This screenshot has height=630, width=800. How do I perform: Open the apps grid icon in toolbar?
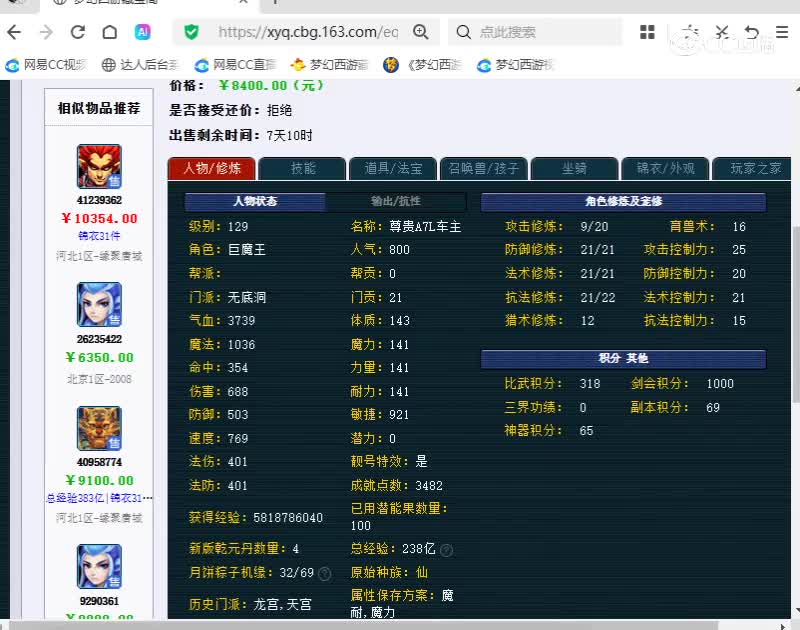[x=648, y=32]
